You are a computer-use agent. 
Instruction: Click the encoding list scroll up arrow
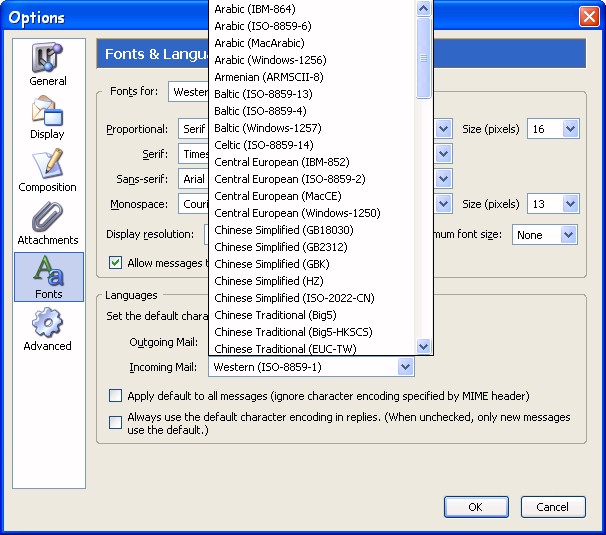coord(424,9)
